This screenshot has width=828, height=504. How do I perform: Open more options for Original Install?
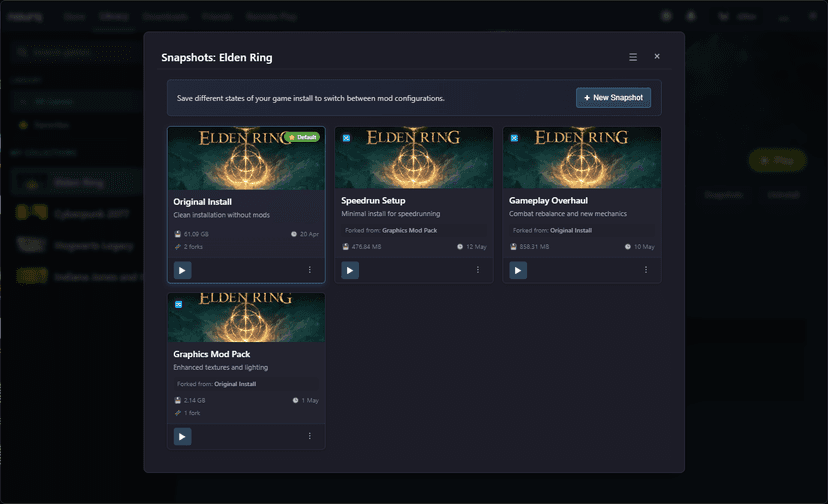(x=309, y=270)
